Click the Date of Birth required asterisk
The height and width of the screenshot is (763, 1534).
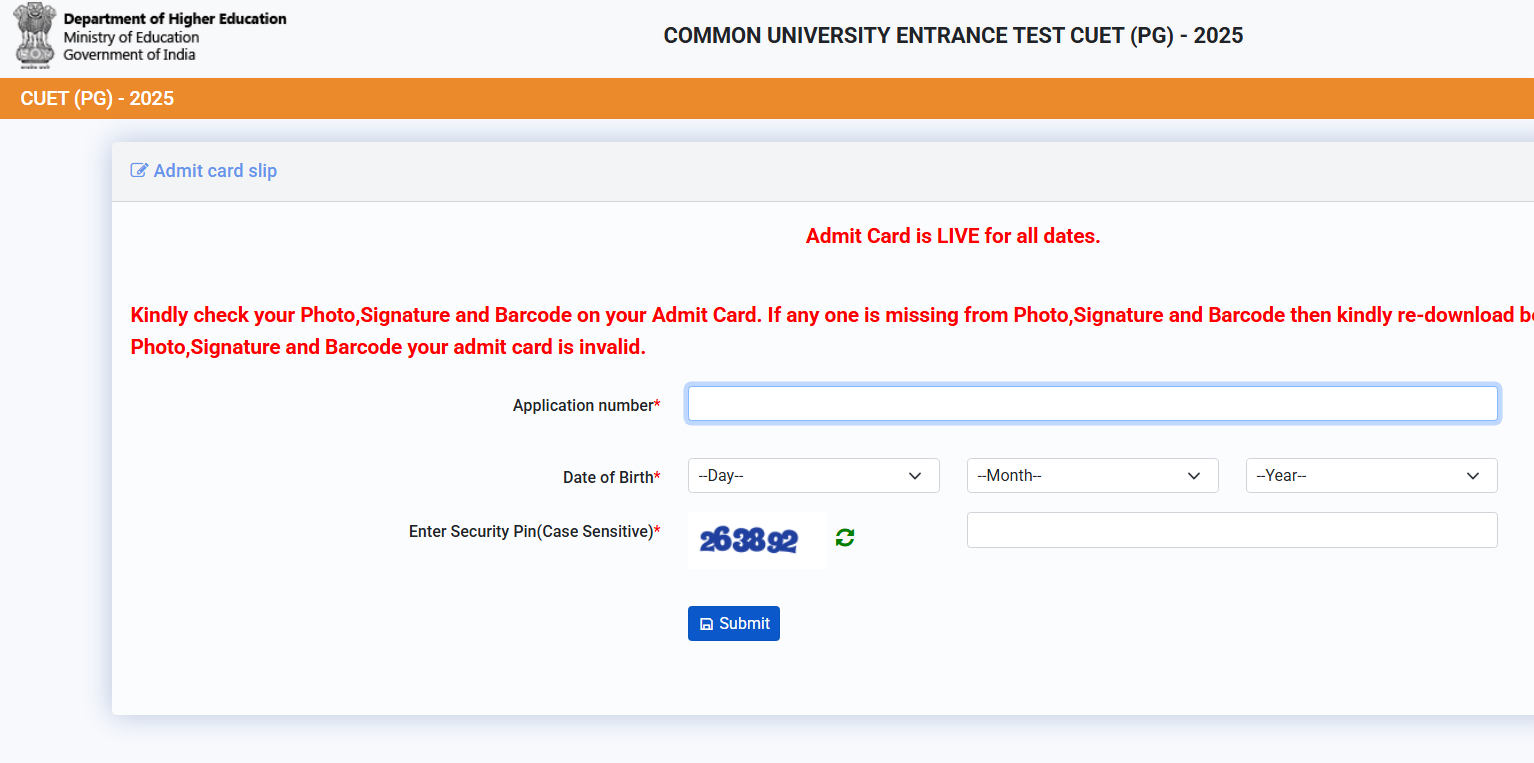point(657,477)
